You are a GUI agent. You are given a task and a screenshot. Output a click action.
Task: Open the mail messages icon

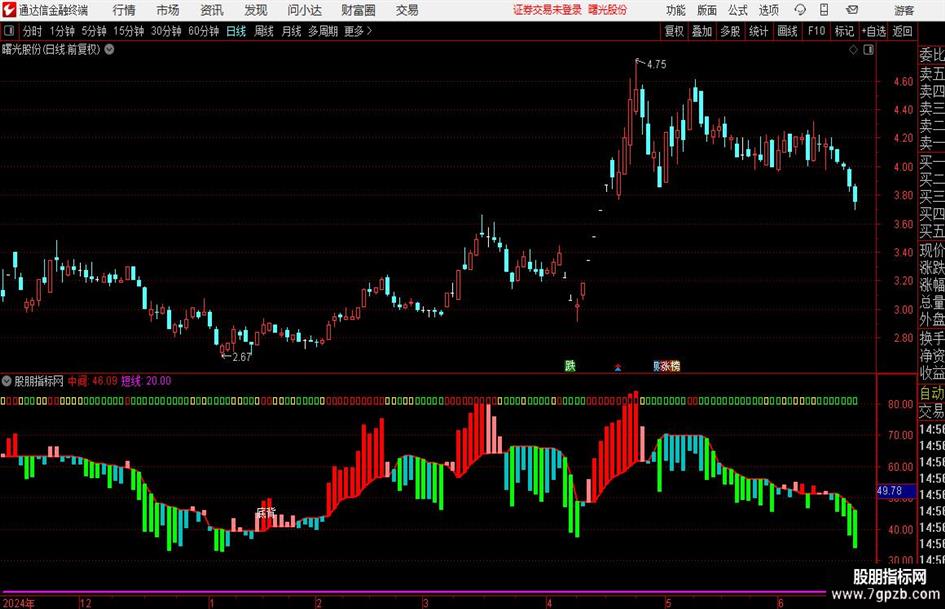coord(852,10)
